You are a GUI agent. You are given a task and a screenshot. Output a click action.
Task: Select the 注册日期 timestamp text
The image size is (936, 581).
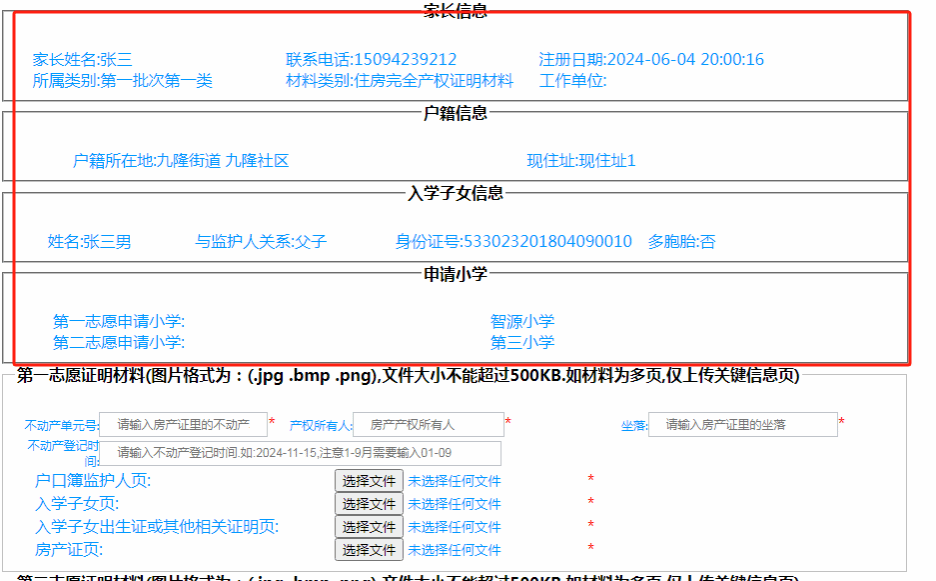tap(651, 60)
